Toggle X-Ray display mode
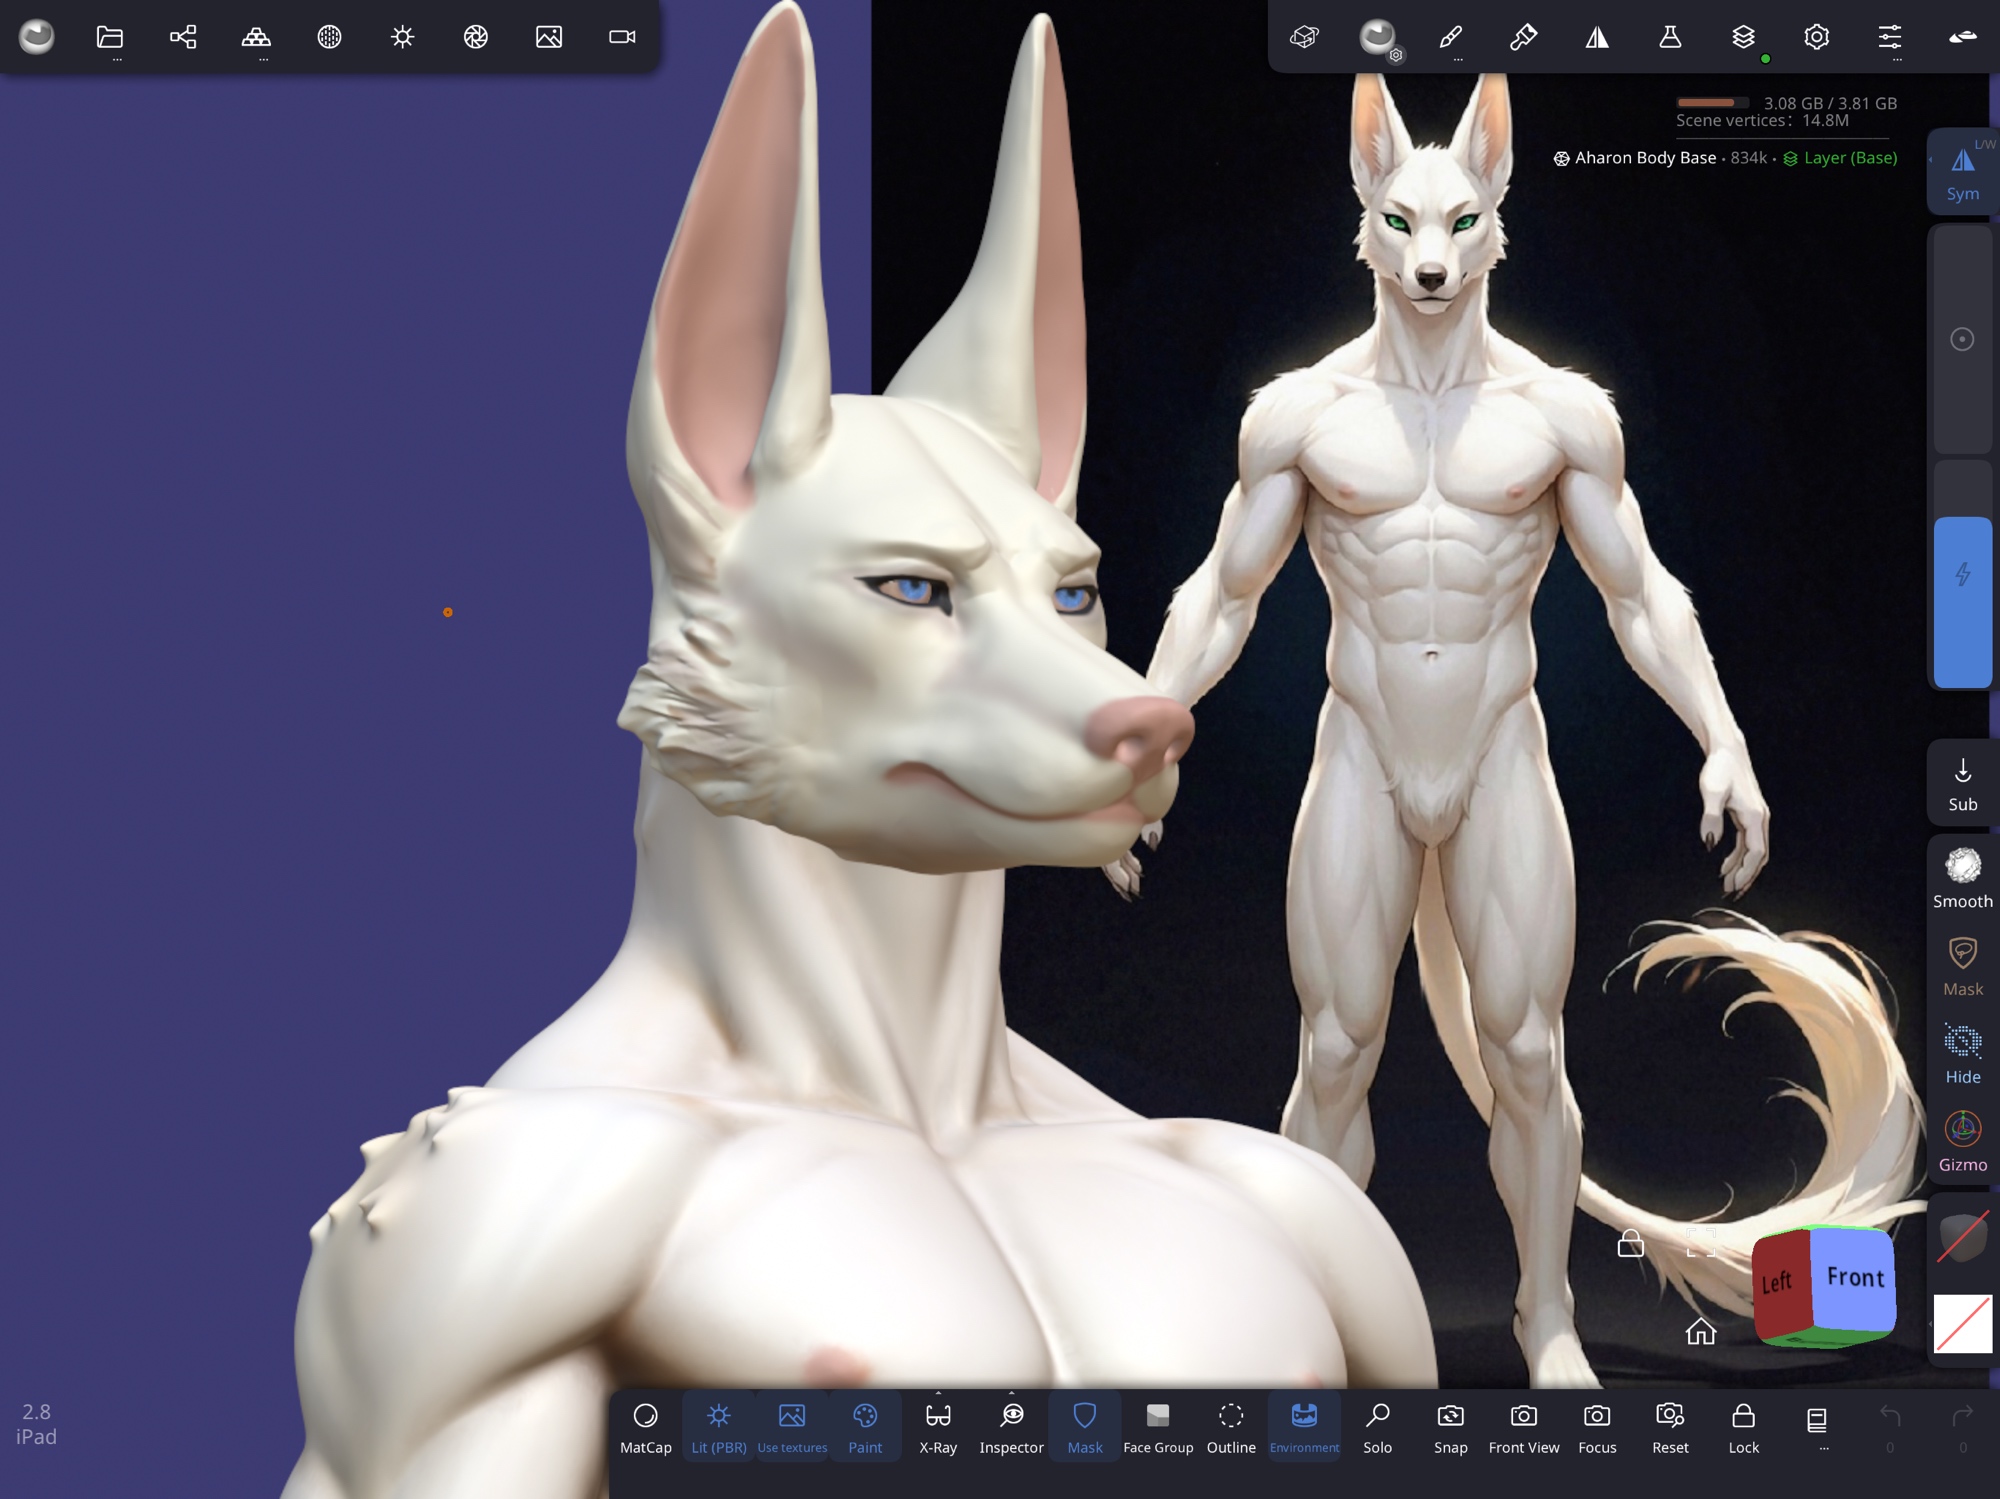2000x1499 pixels. [938, 1426]
